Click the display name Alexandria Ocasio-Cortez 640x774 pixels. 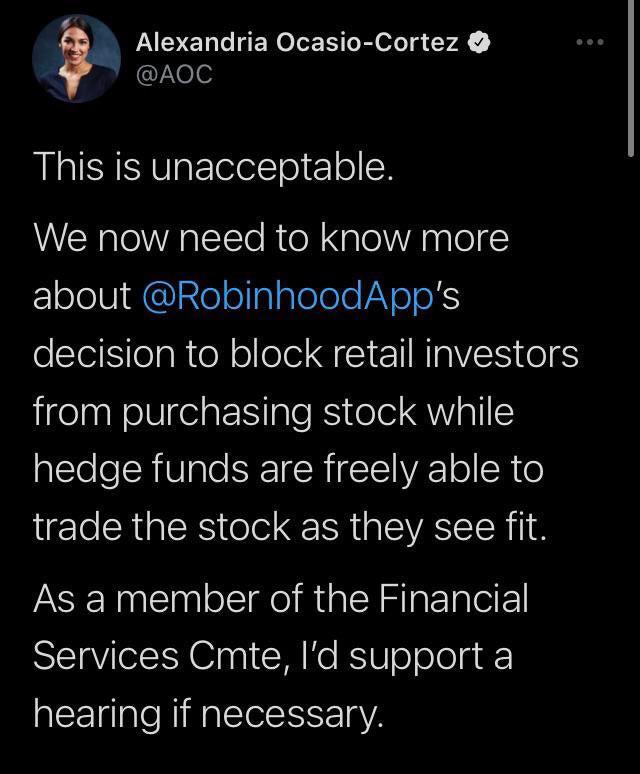[297, 42]
